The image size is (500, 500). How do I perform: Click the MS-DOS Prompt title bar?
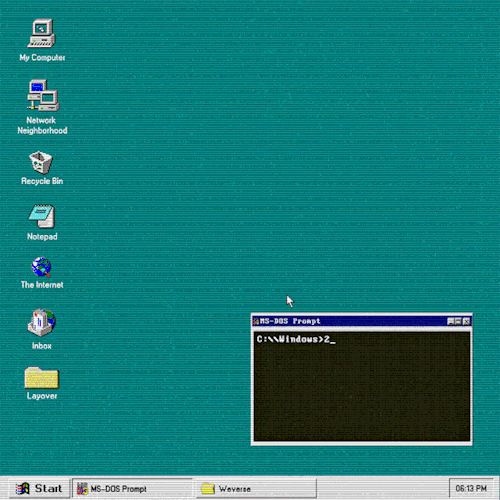click(362, 321)
